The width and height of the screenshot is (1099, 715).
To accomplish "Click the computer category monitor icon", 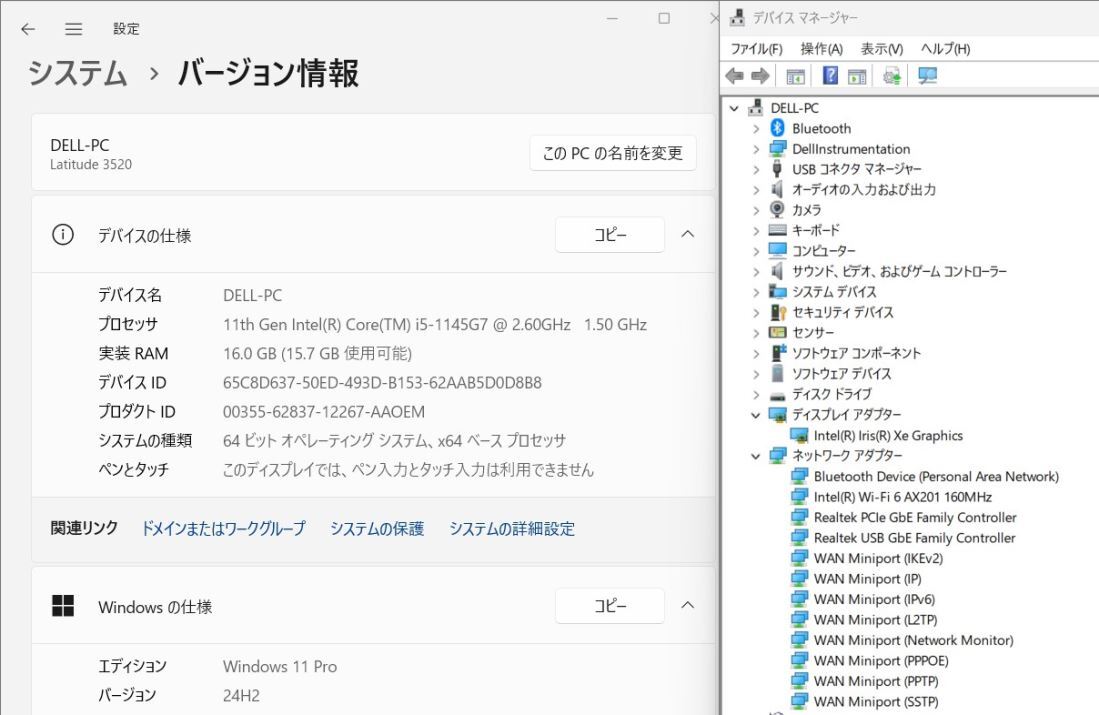I will [x=777, y=250].
